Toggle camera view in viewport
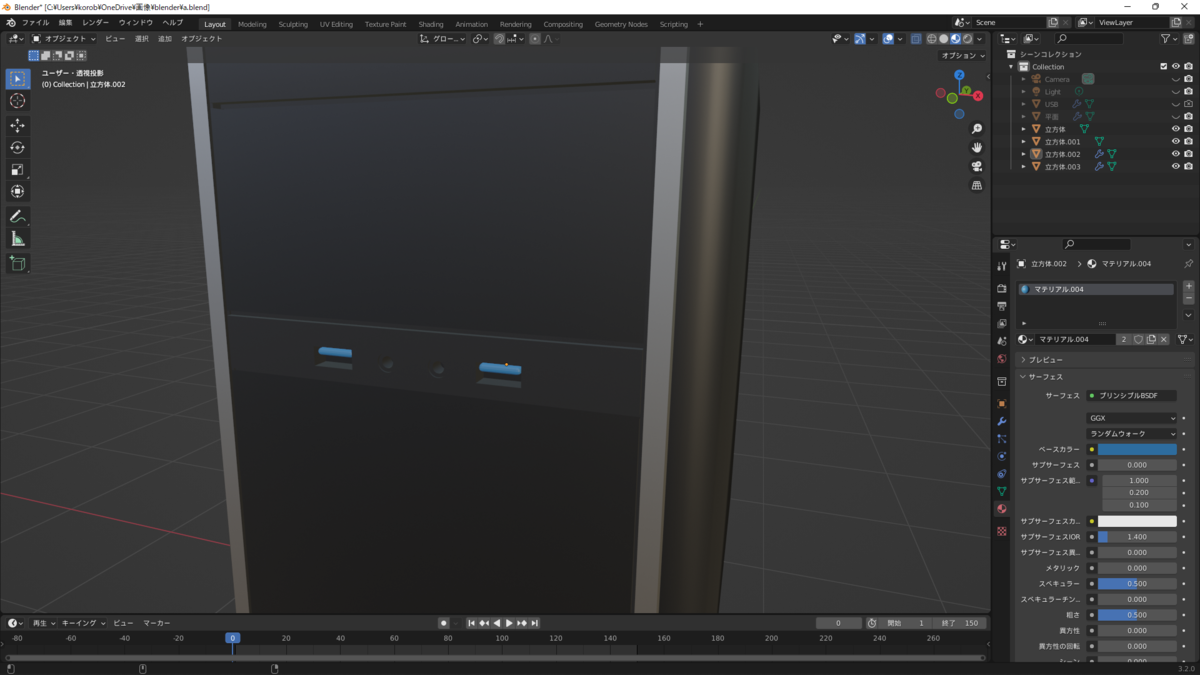 (x=977, y=167)
